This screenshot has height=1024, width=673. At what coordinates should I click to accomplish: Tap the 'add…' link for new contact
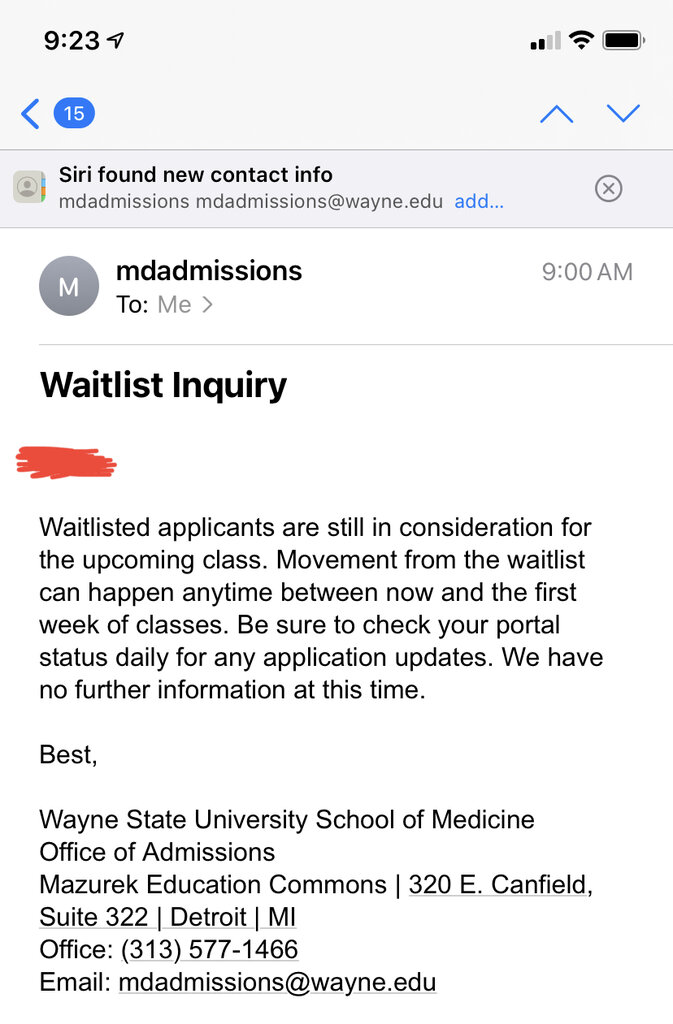pos(479,201)
